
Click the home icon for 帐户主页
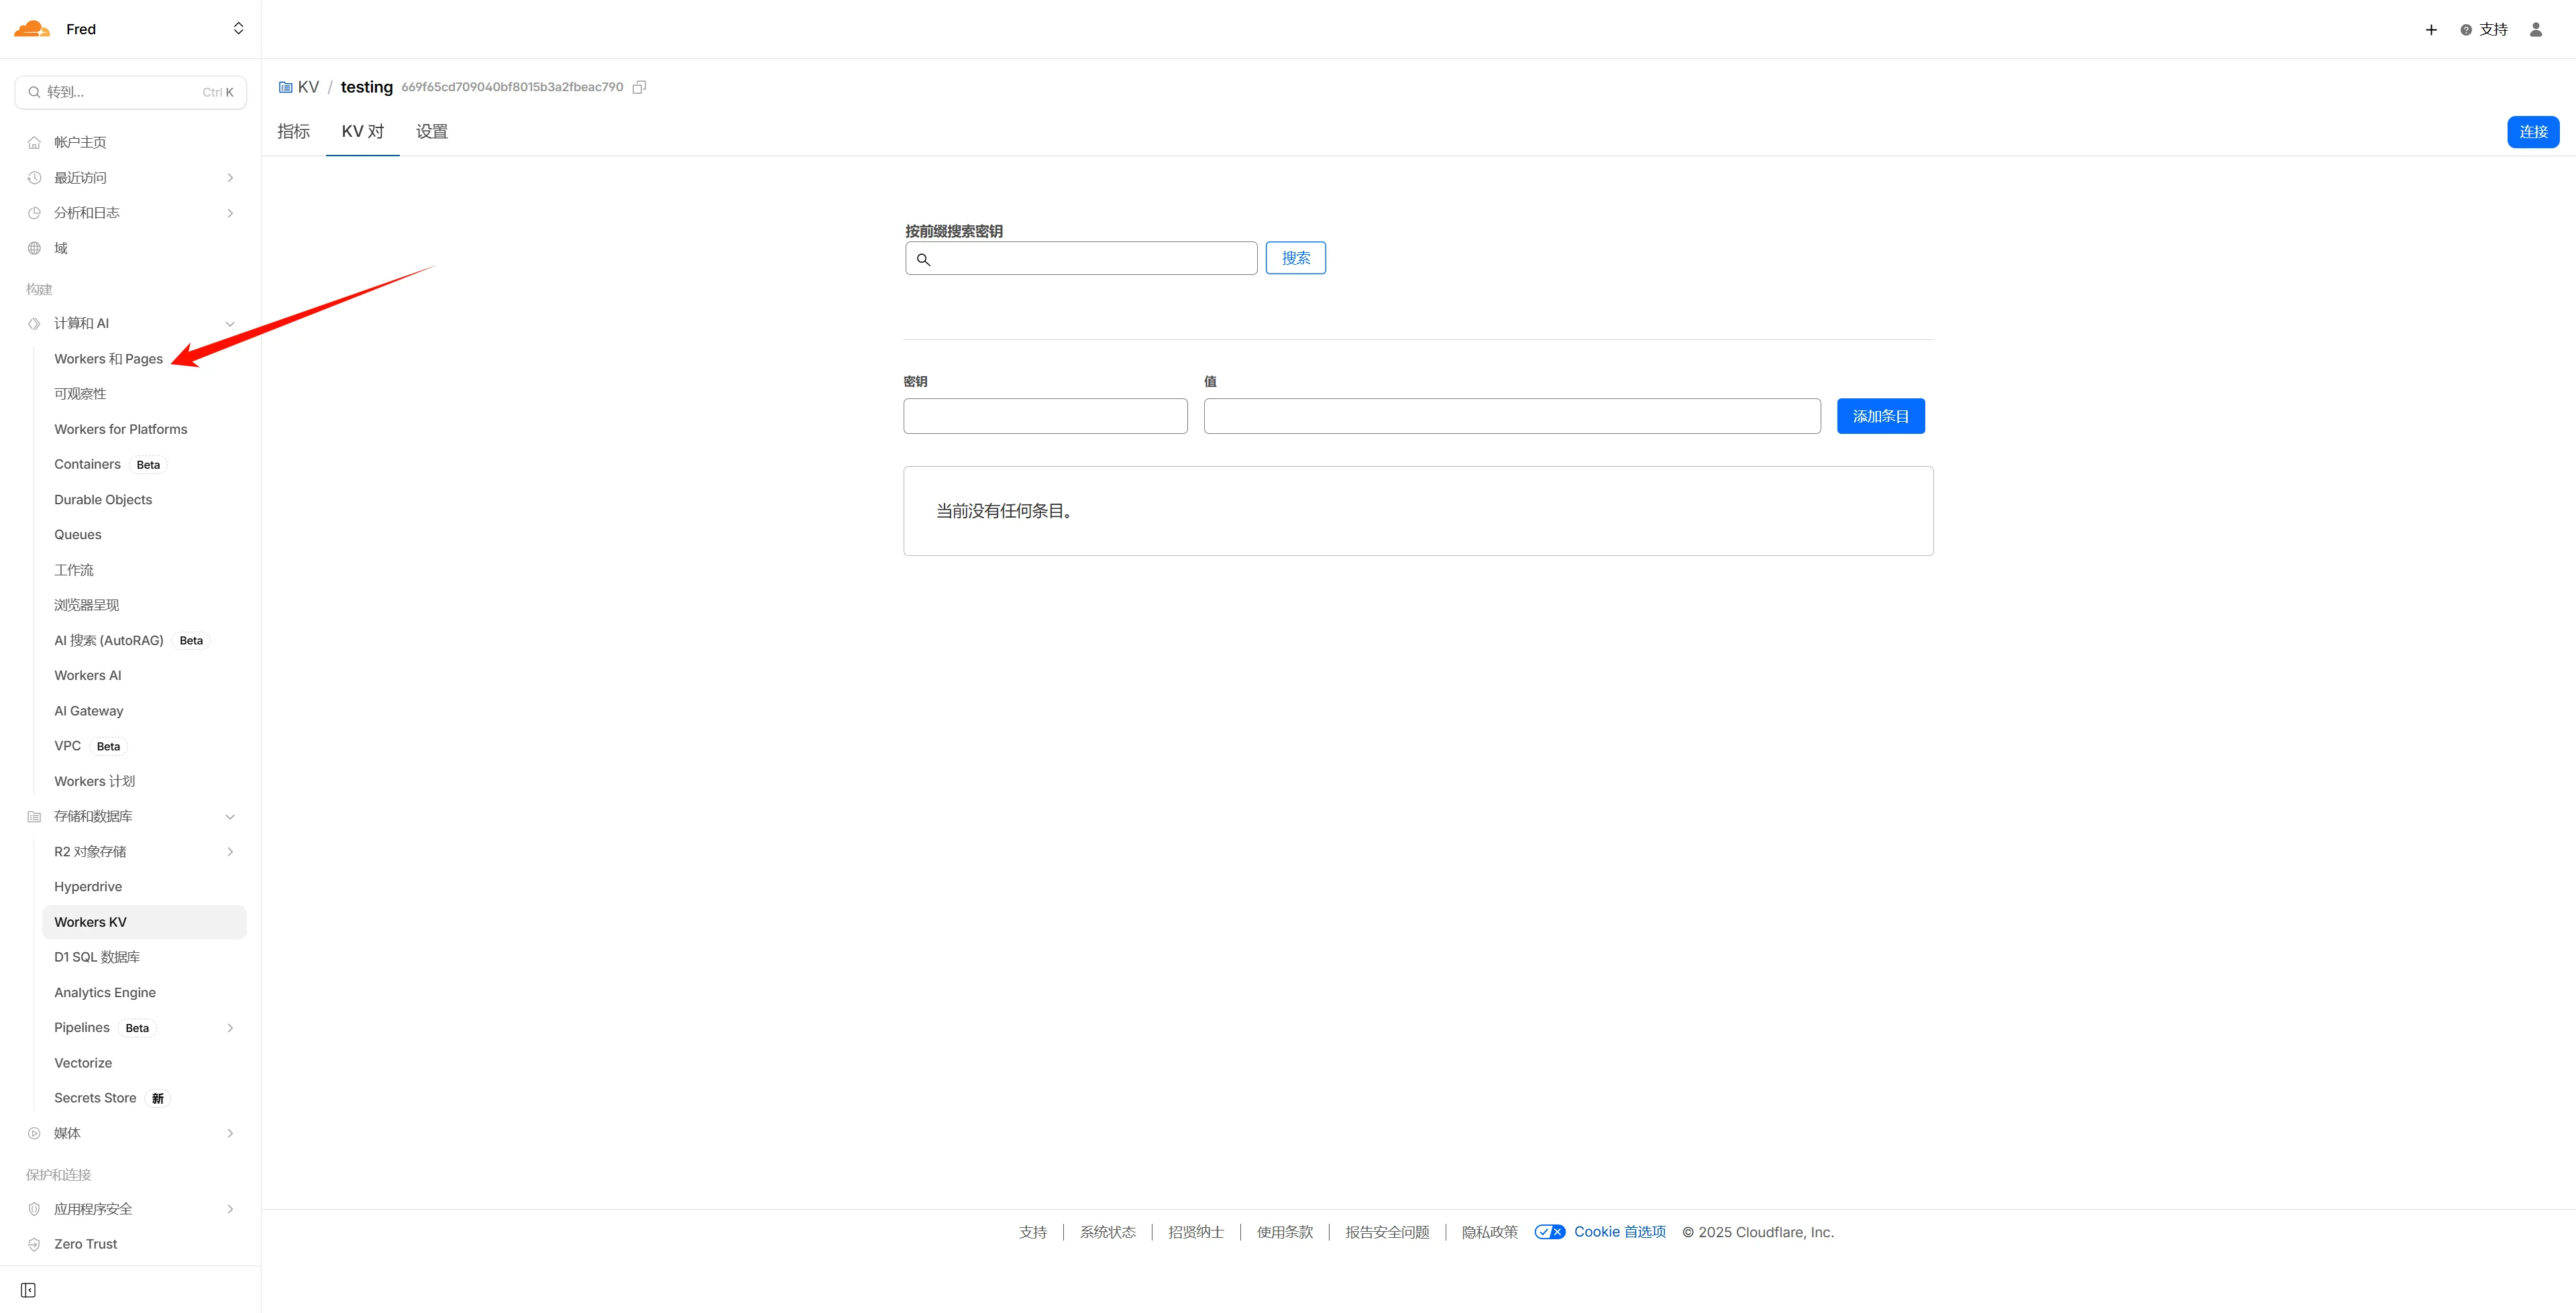click(x=34, y=143)
